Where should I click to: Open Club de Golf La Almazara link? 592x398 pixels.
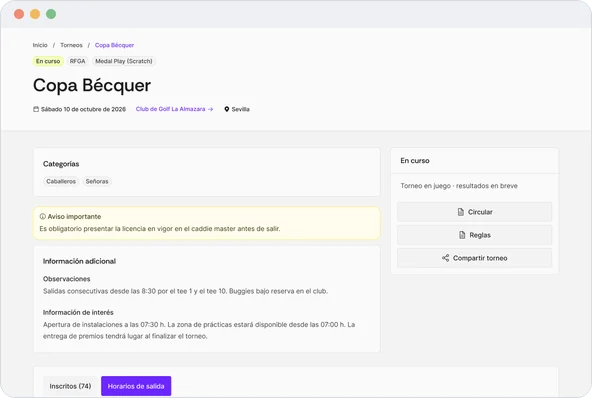tap(171, 109)
